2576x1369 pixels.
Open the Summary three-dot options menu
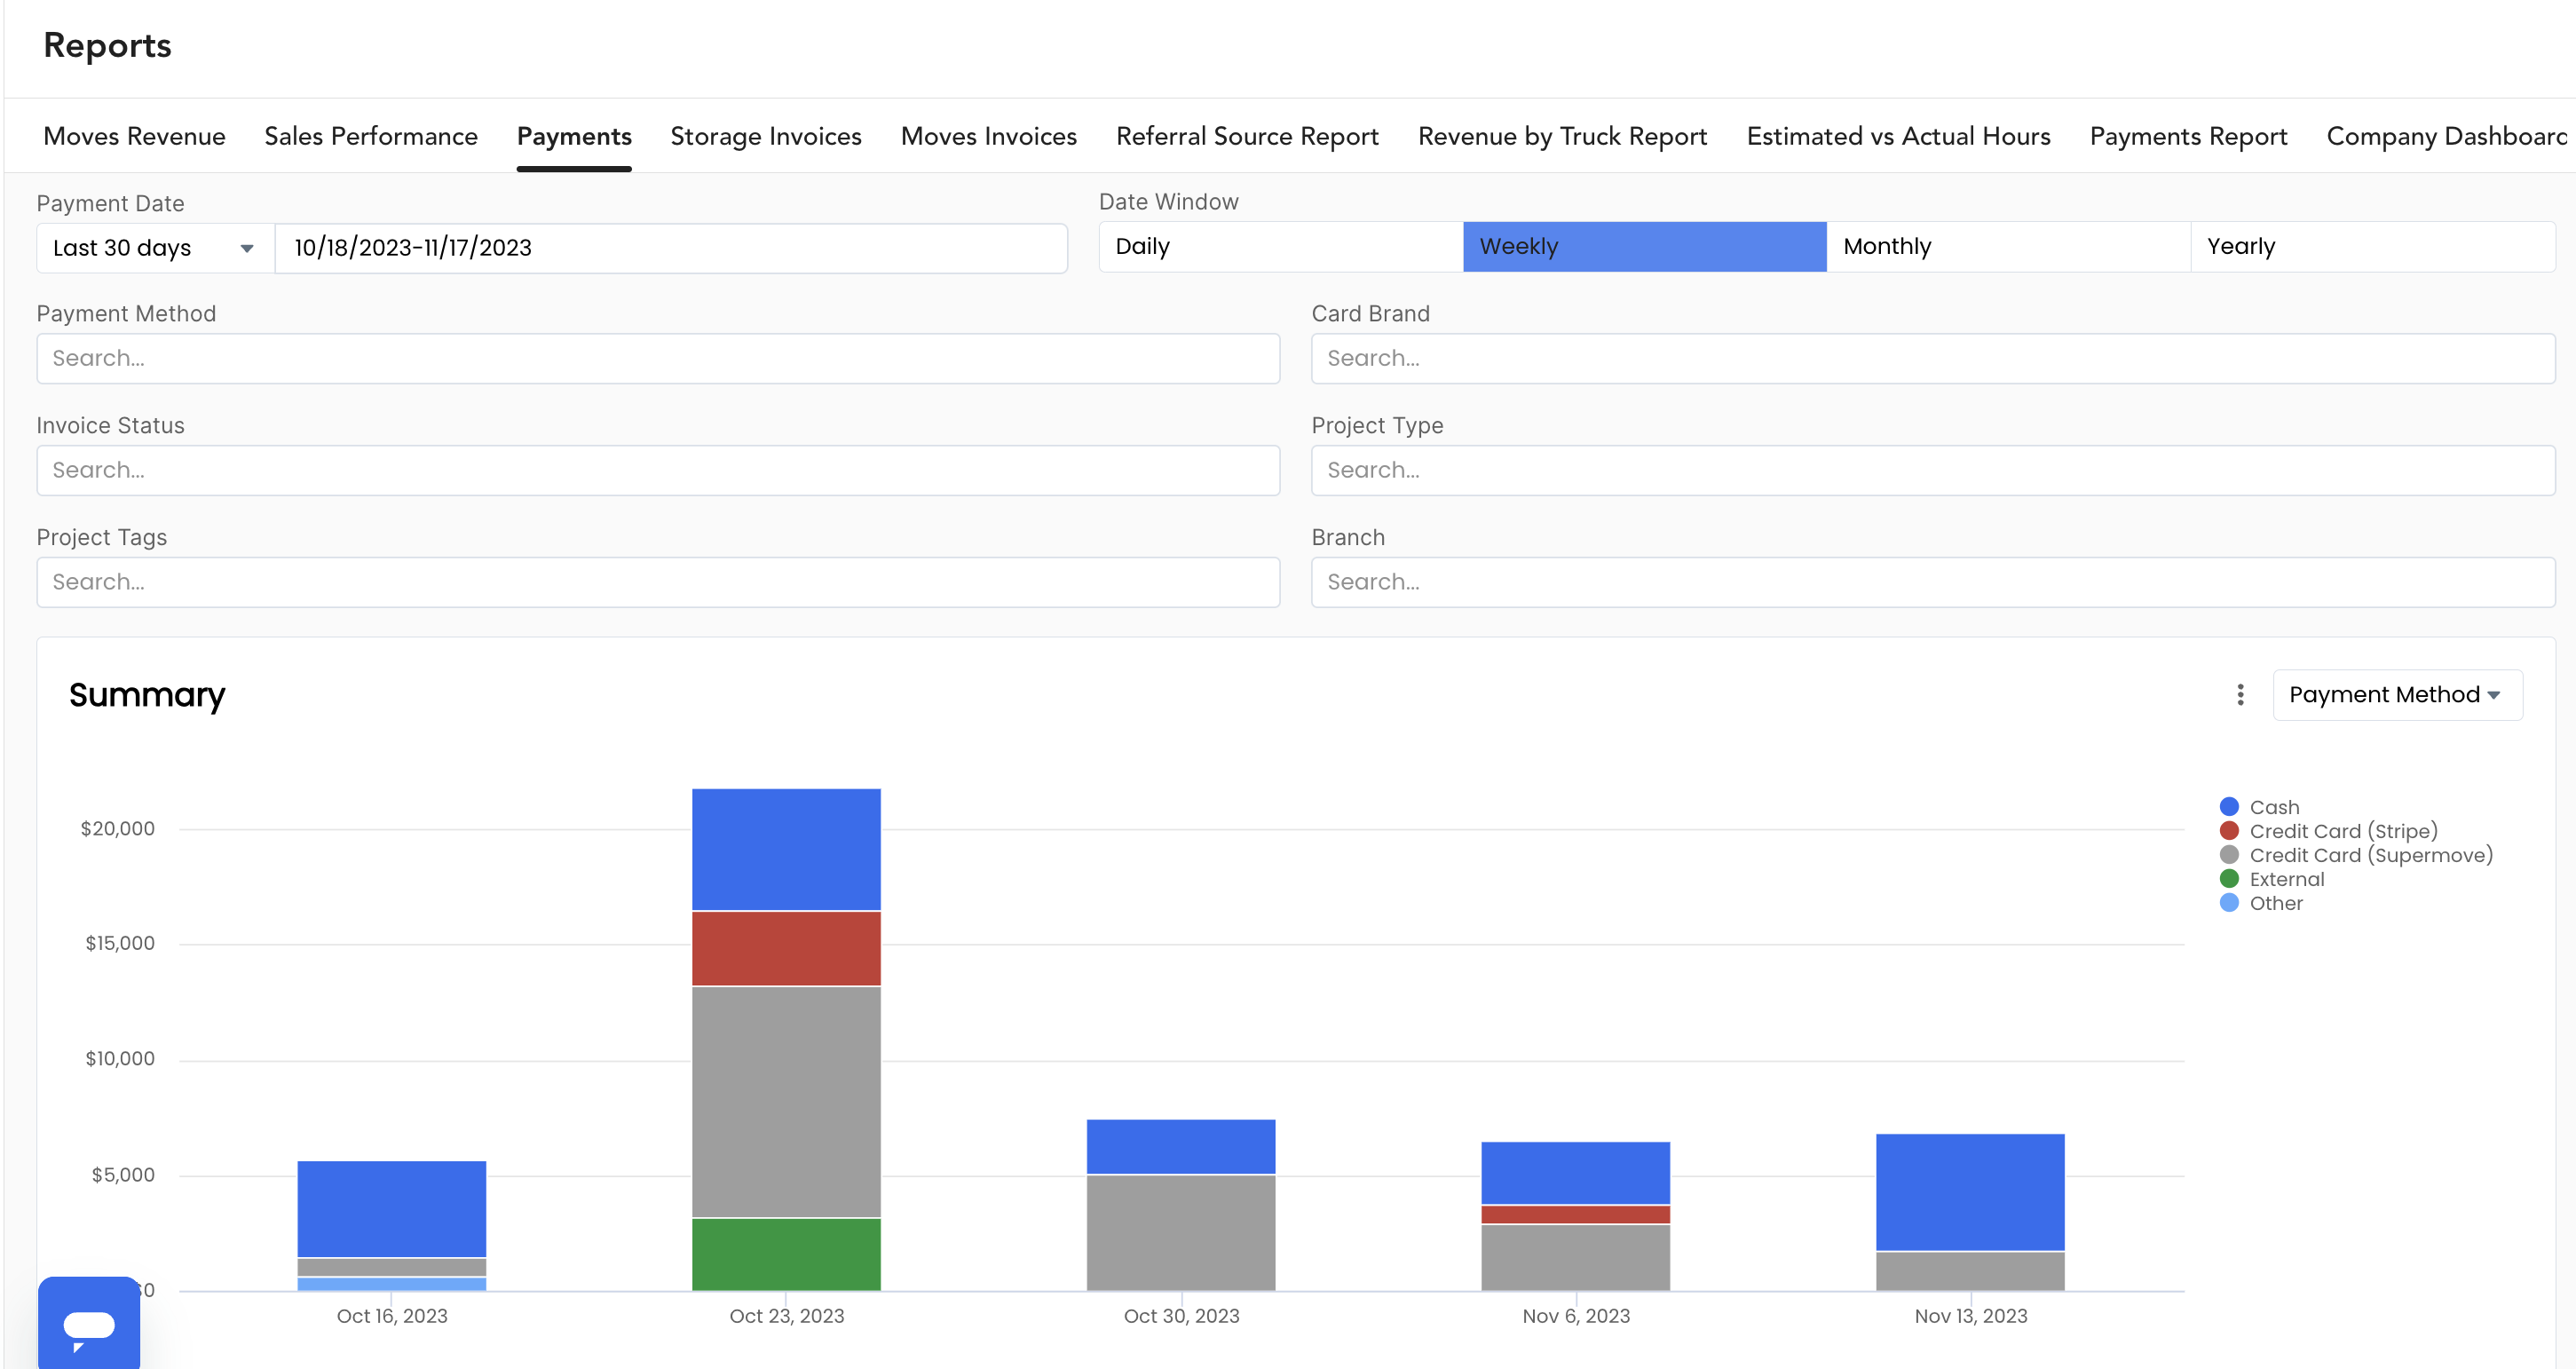(2240, 694)
